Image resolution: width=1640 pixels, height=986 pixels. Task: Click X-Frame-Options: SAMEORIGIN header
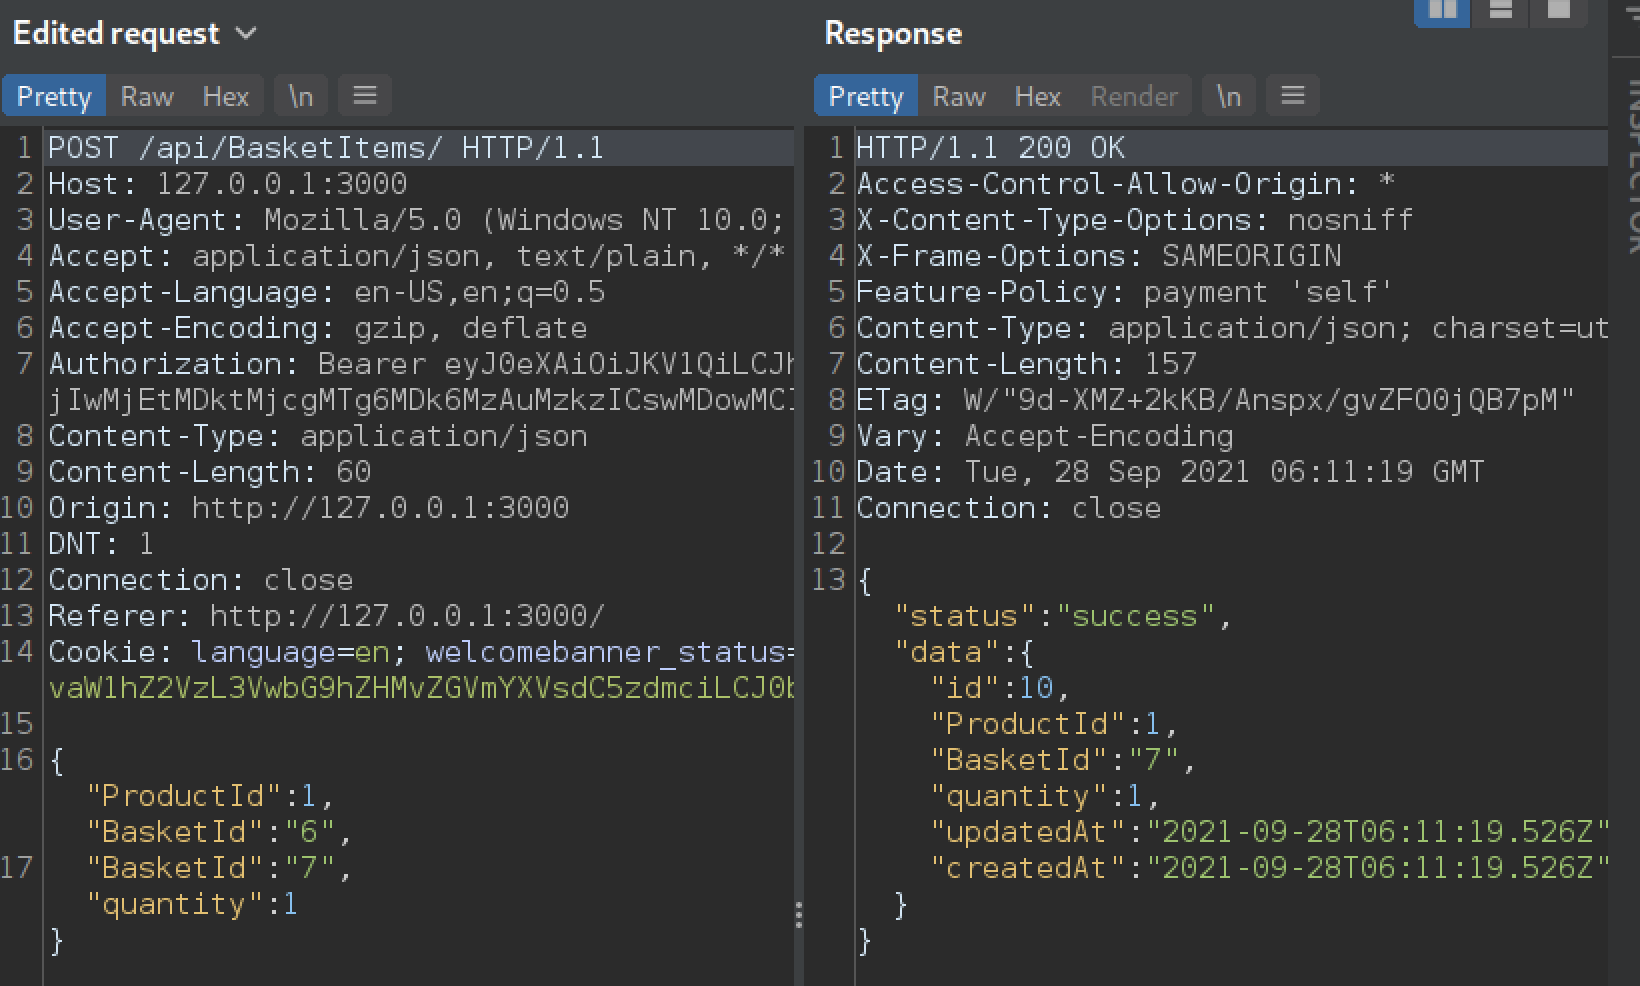1099,256
